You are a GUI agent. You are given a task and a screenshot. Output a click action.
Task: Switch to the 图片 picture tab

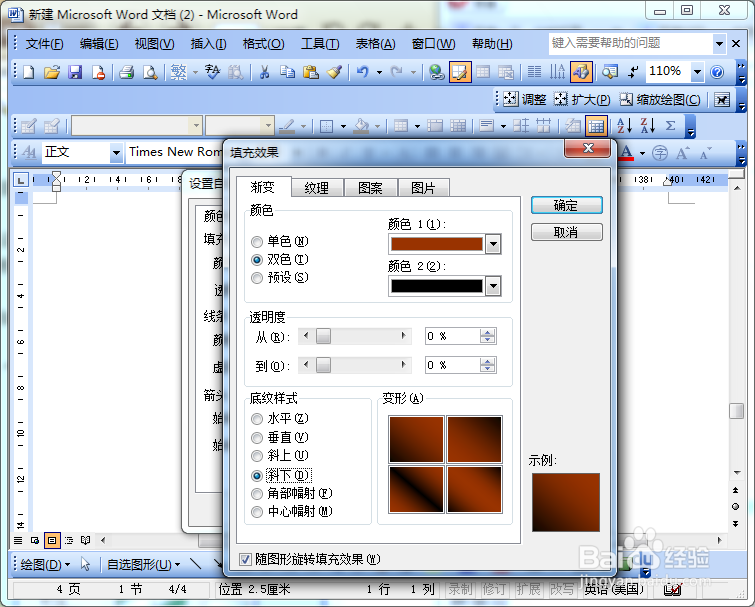tap(423, 188)
